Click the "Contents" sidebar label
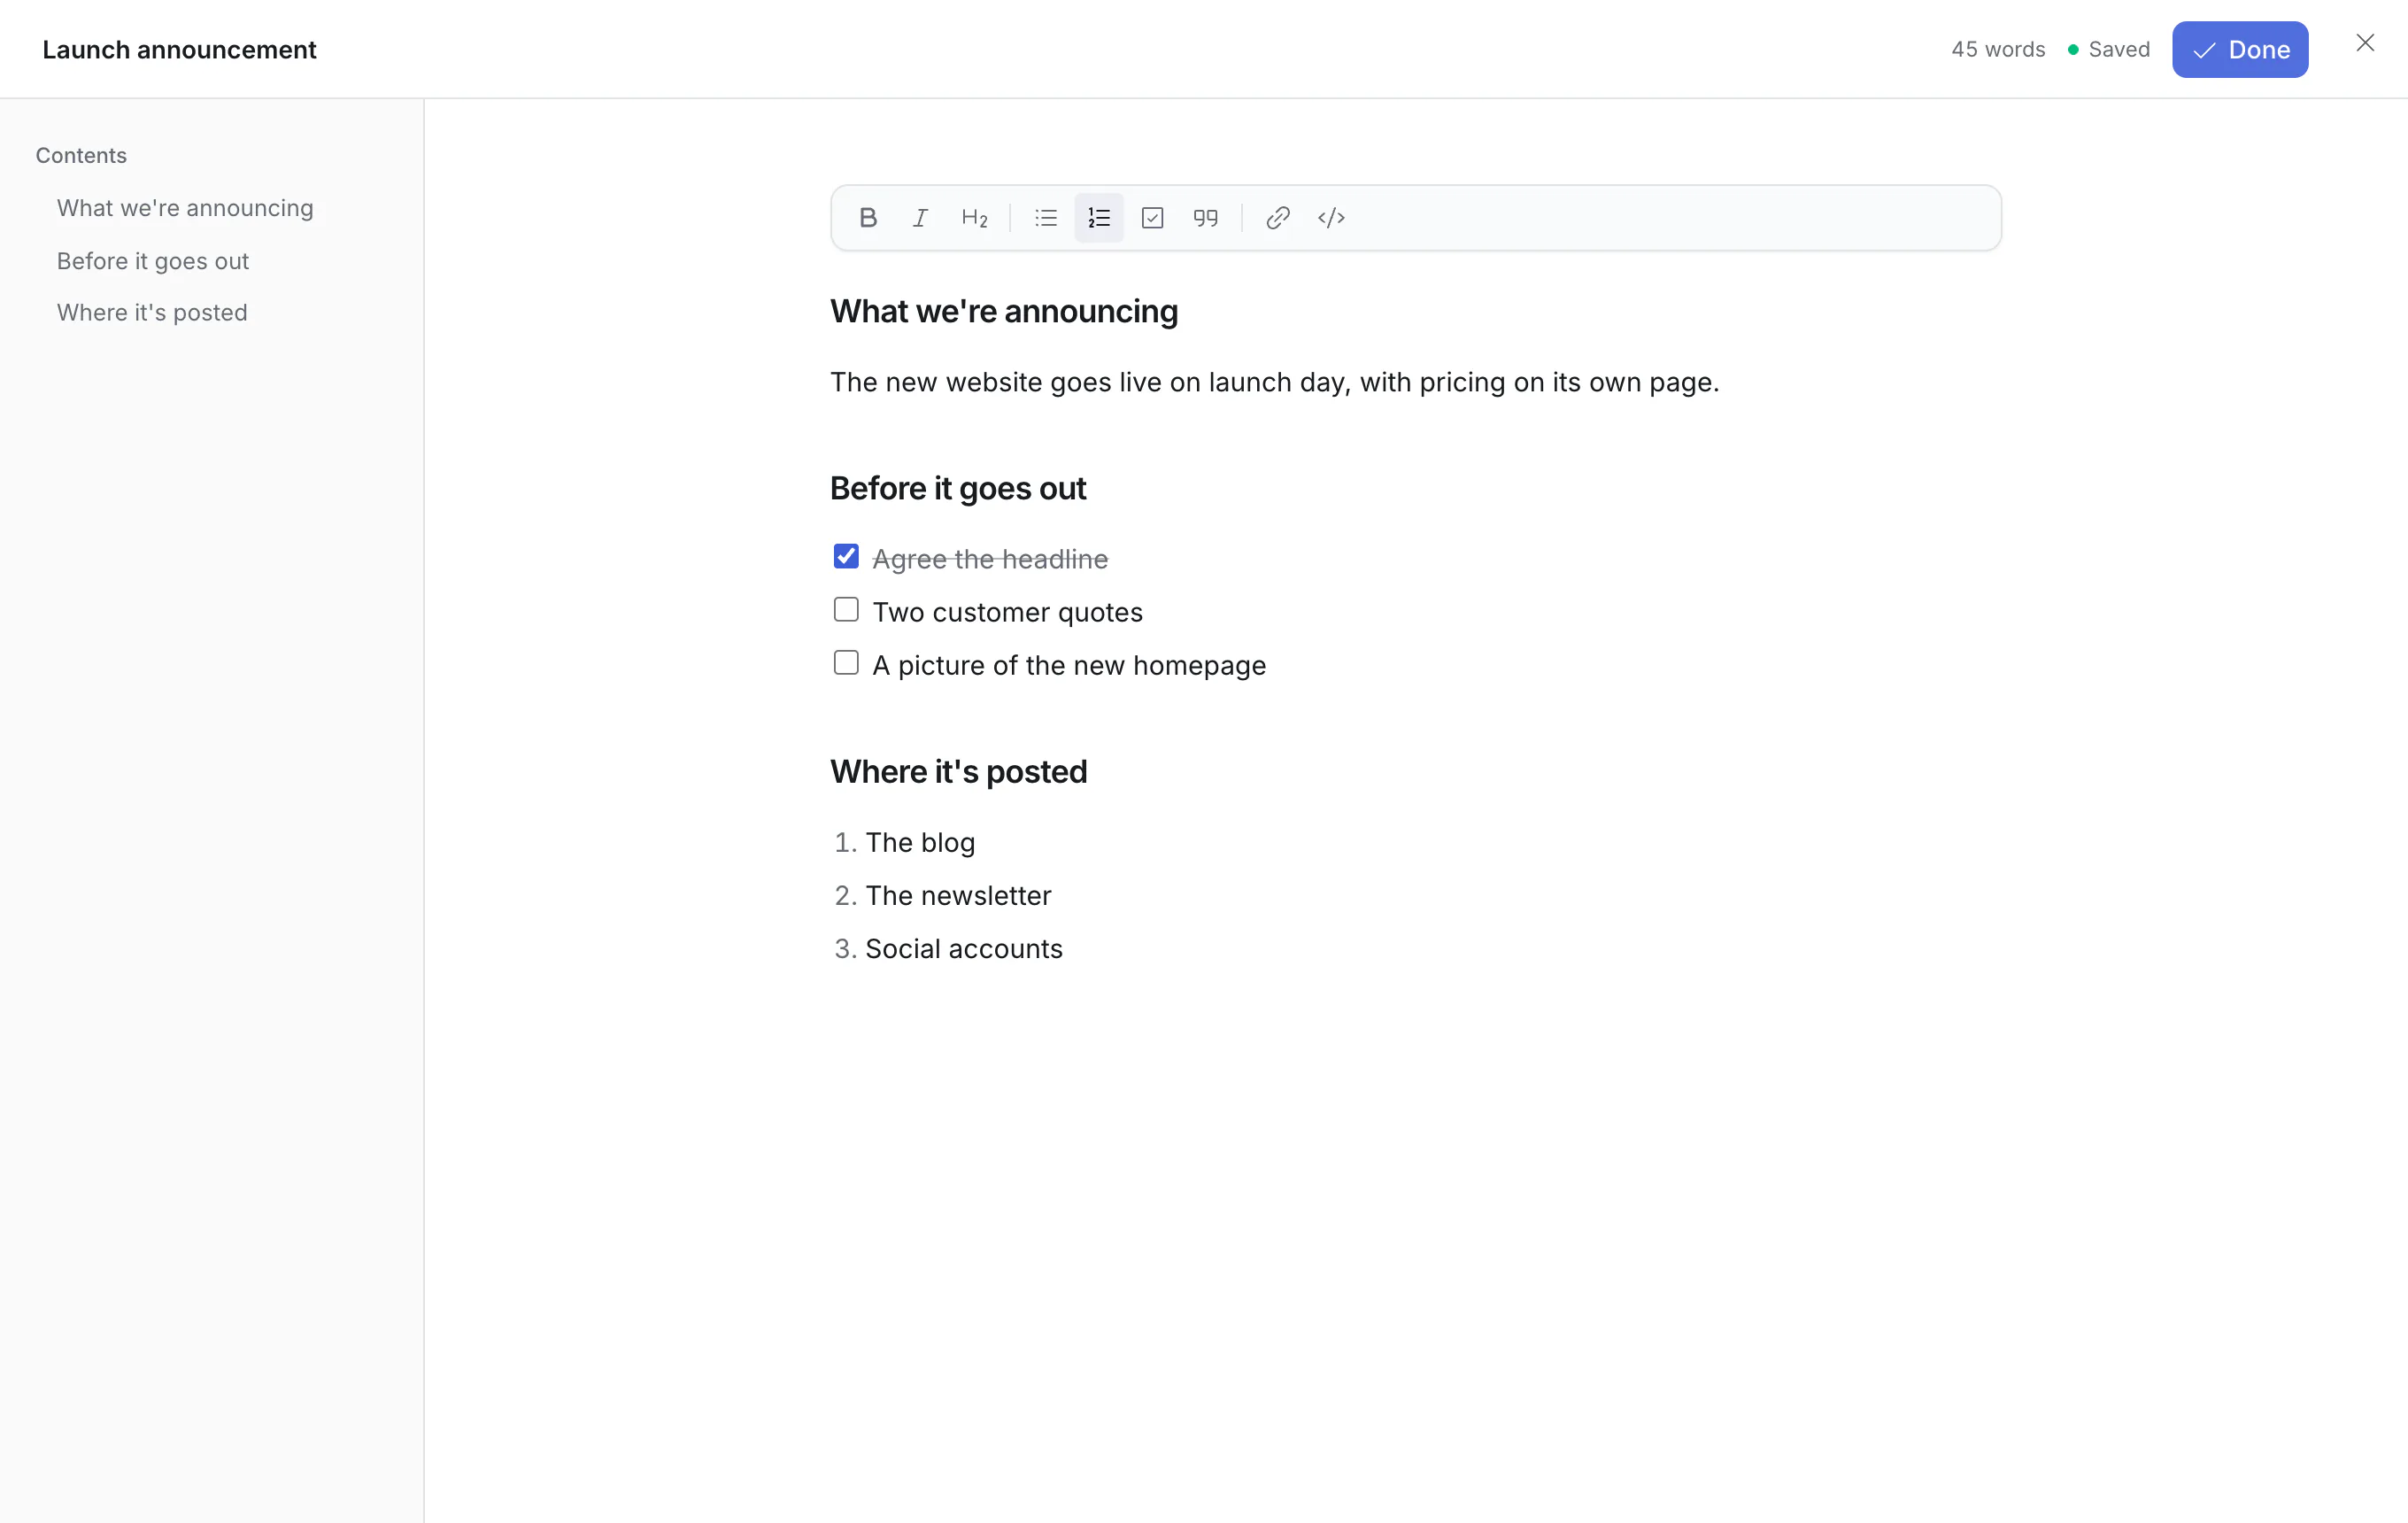The height and width of the screenshot is (1523, 2408). 81,155
